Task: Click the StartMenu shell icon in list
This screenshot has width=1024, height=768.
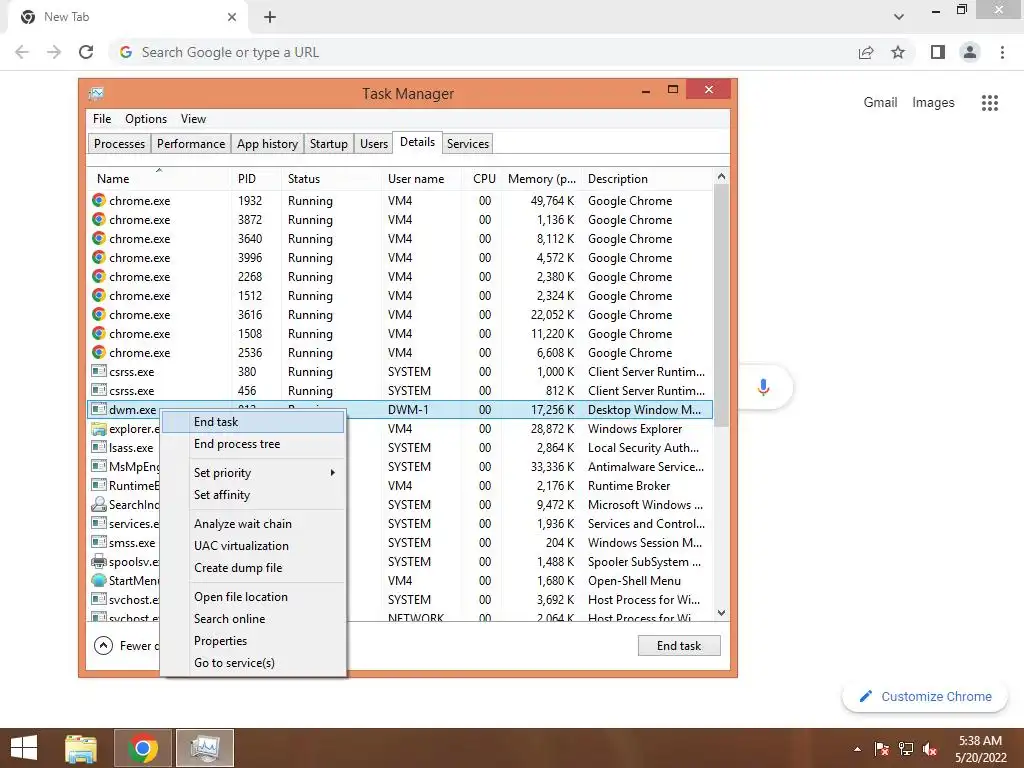Action: (x=99, y=581)
